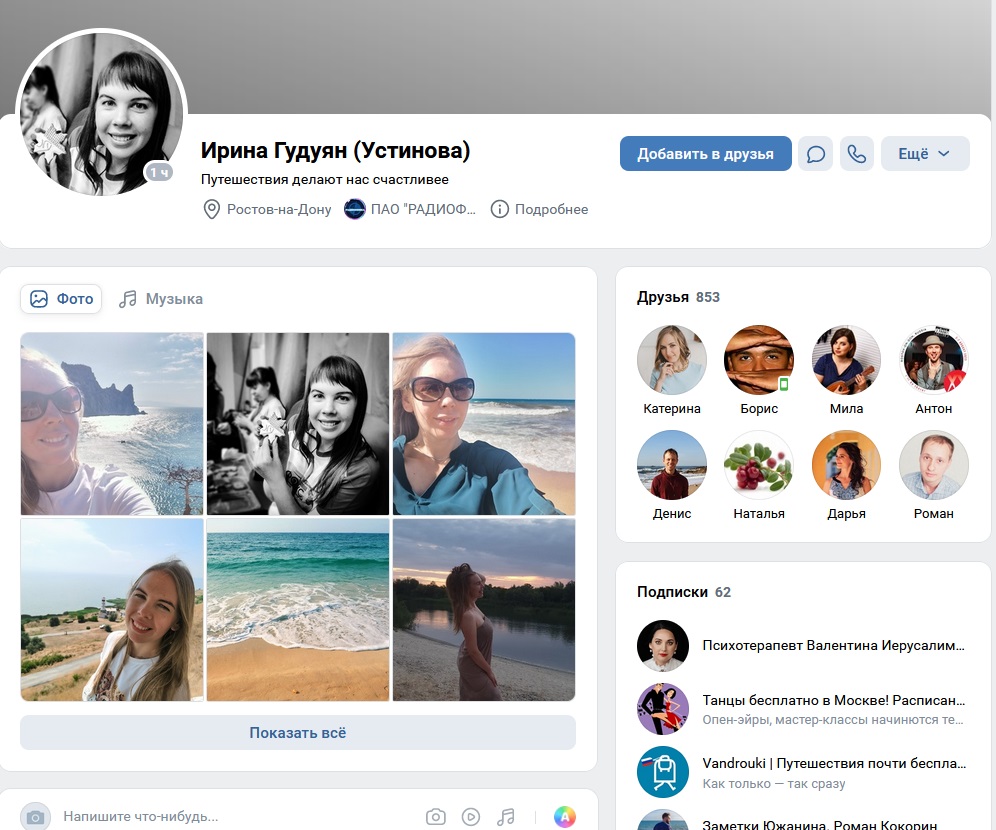
Task: Click photo icon in Фото tab
Action: [x=39, y=298]
